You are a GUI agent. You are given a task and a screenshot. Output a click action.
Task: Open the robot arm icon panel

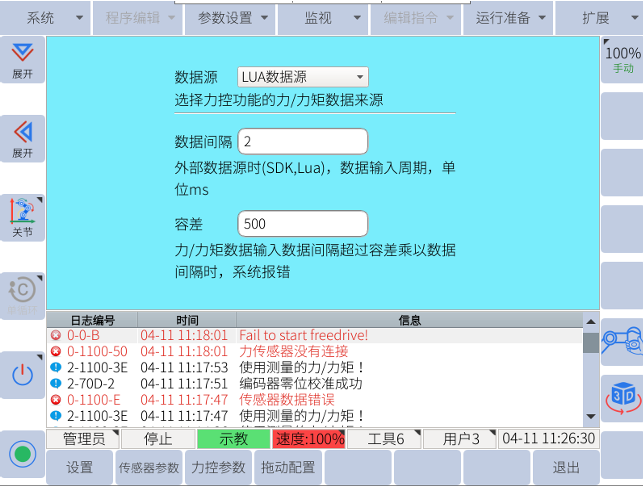(621, 338)
